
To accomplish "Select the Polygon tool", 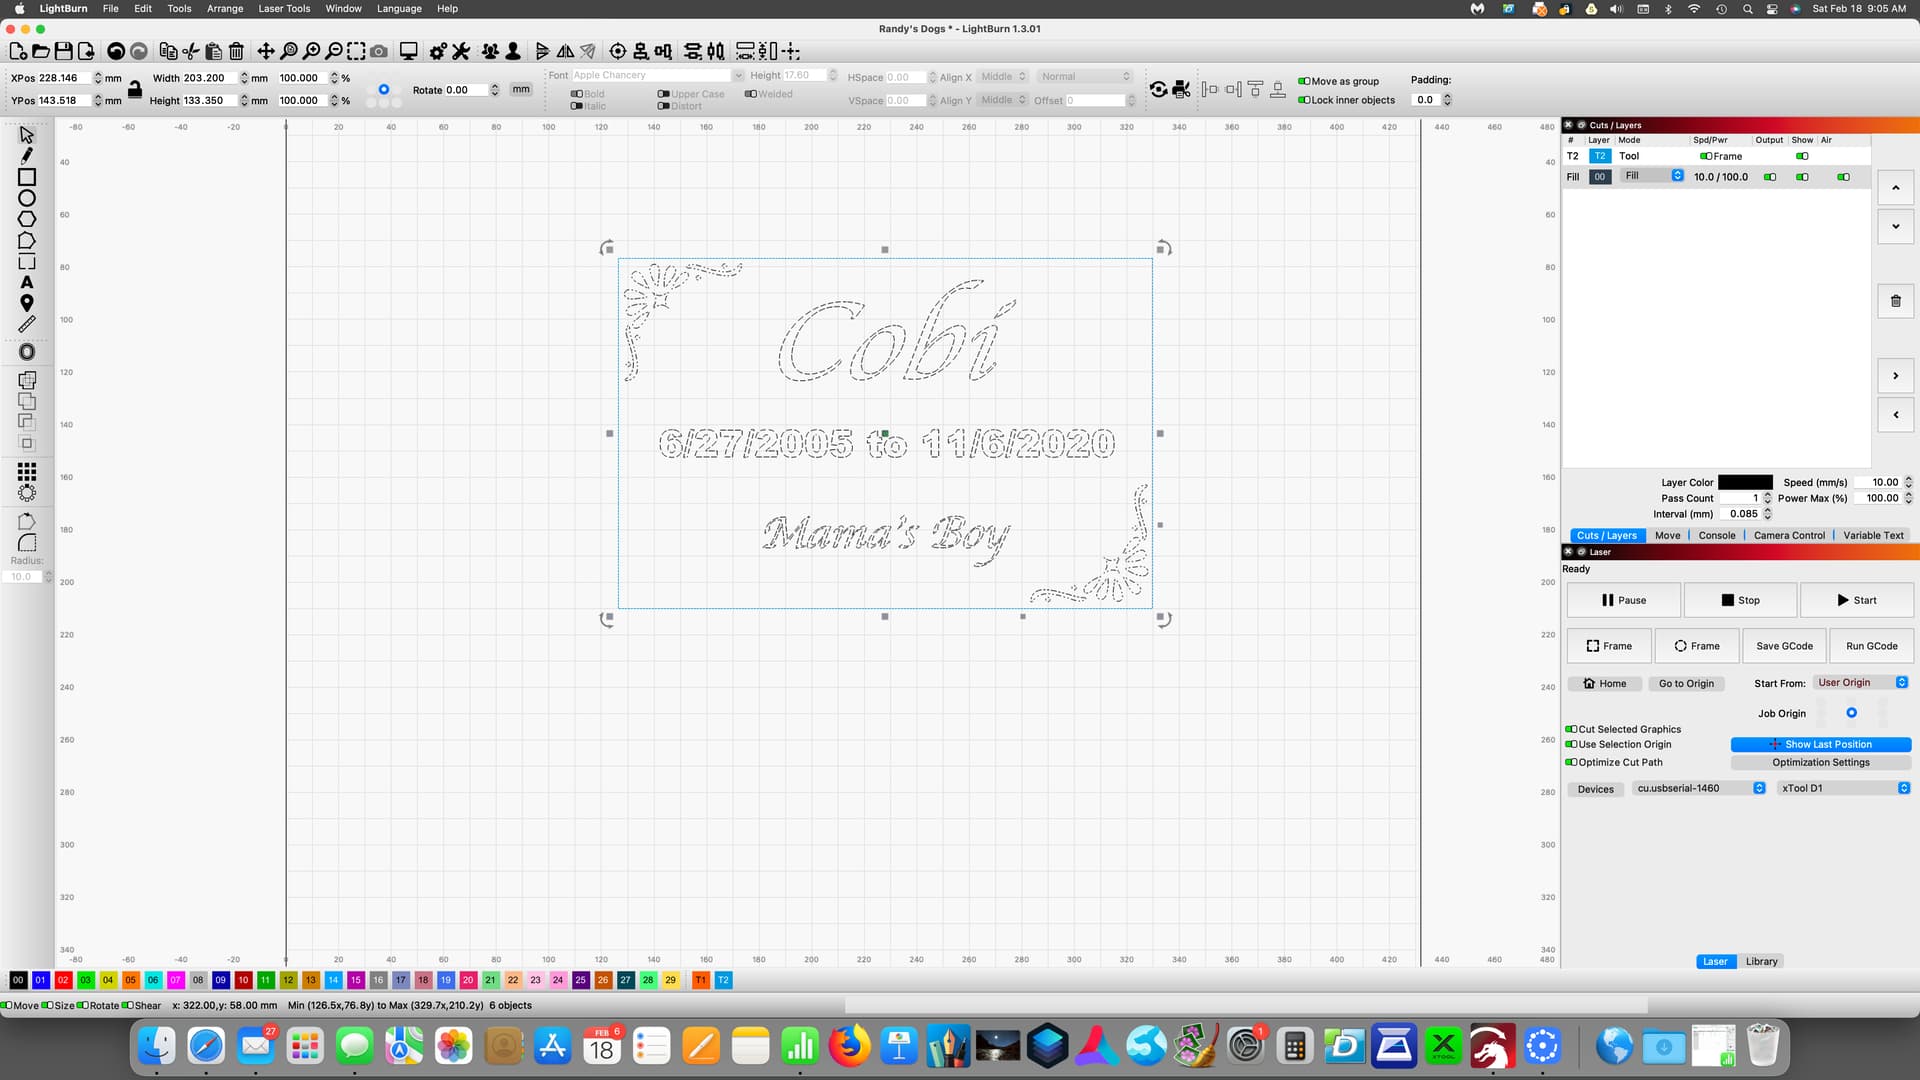I will (x=27, y=219).
